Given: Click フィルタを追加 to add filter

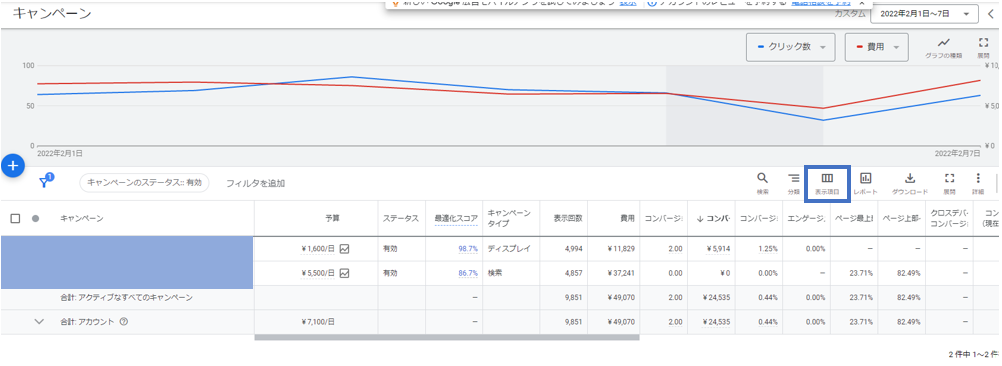Looking at the screenshot, I should [x=256, y=183].
